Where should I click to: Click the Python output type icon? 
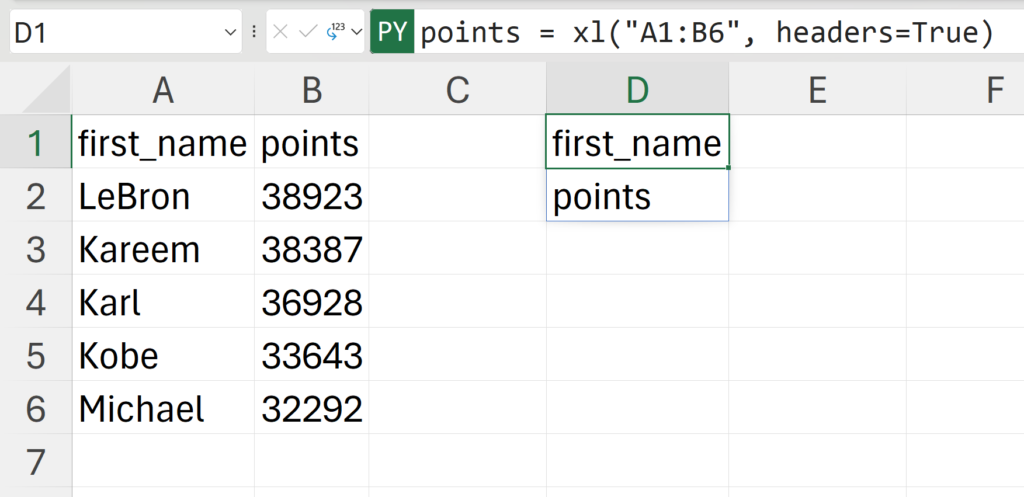335,32
